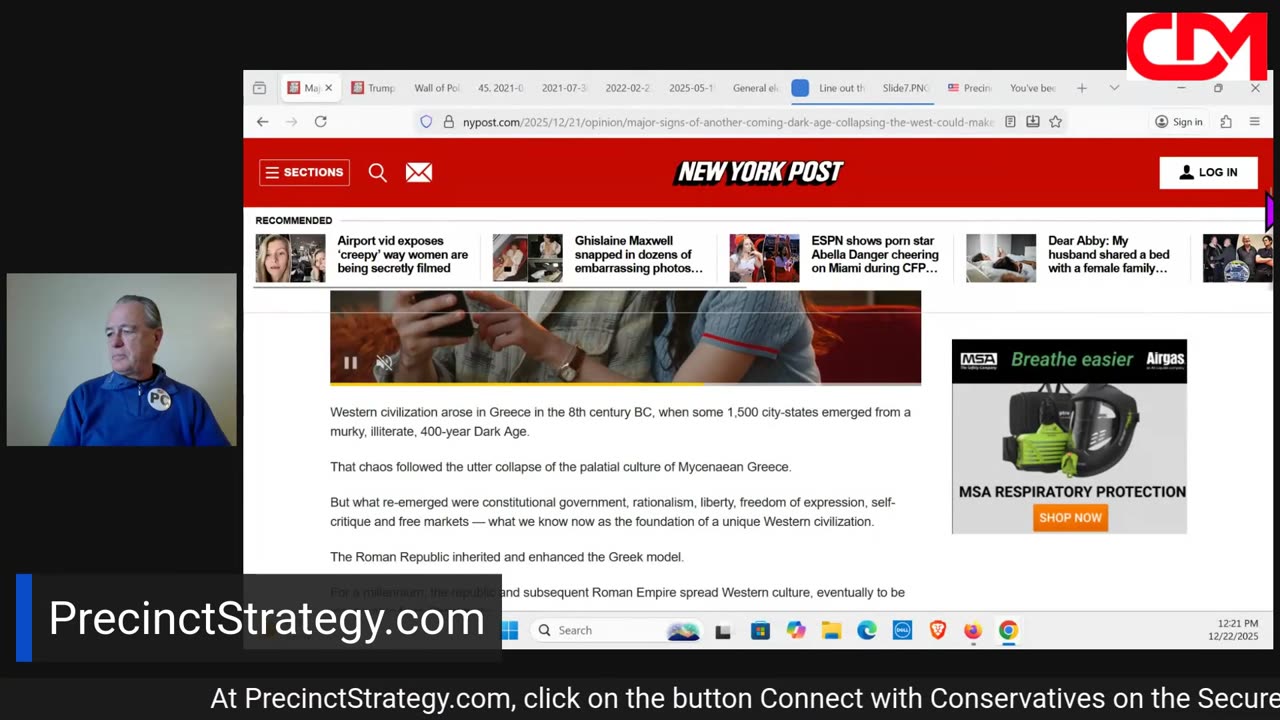Click the email envelope icon in the Post header
This screenshot has width=1280, height=720.
coord(419,172)
